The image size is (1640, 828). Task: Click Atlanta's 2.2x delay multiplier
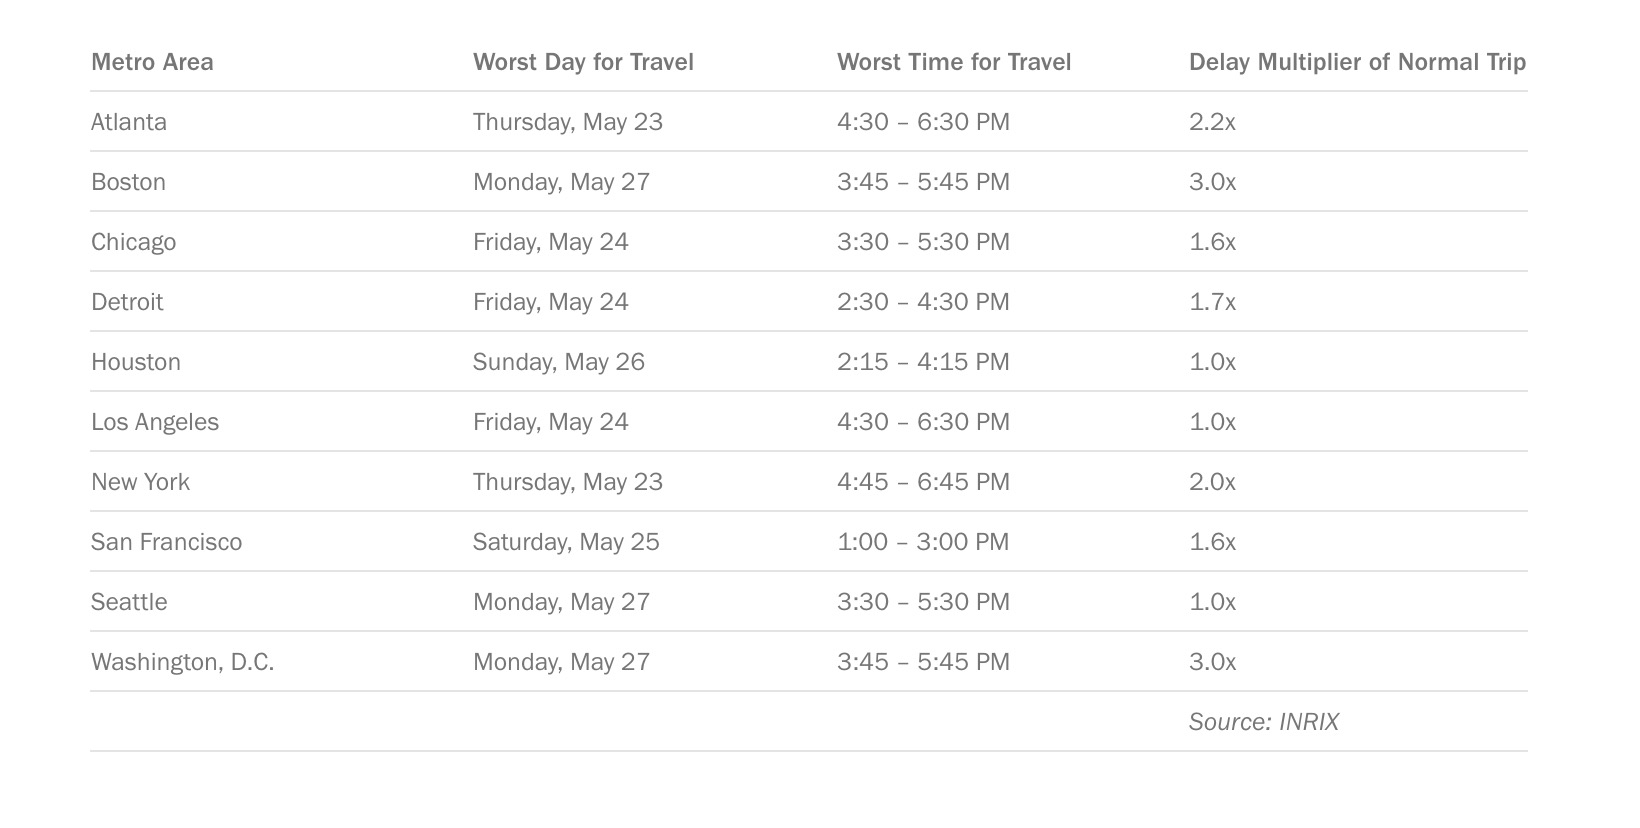[x=1212, y=122]
